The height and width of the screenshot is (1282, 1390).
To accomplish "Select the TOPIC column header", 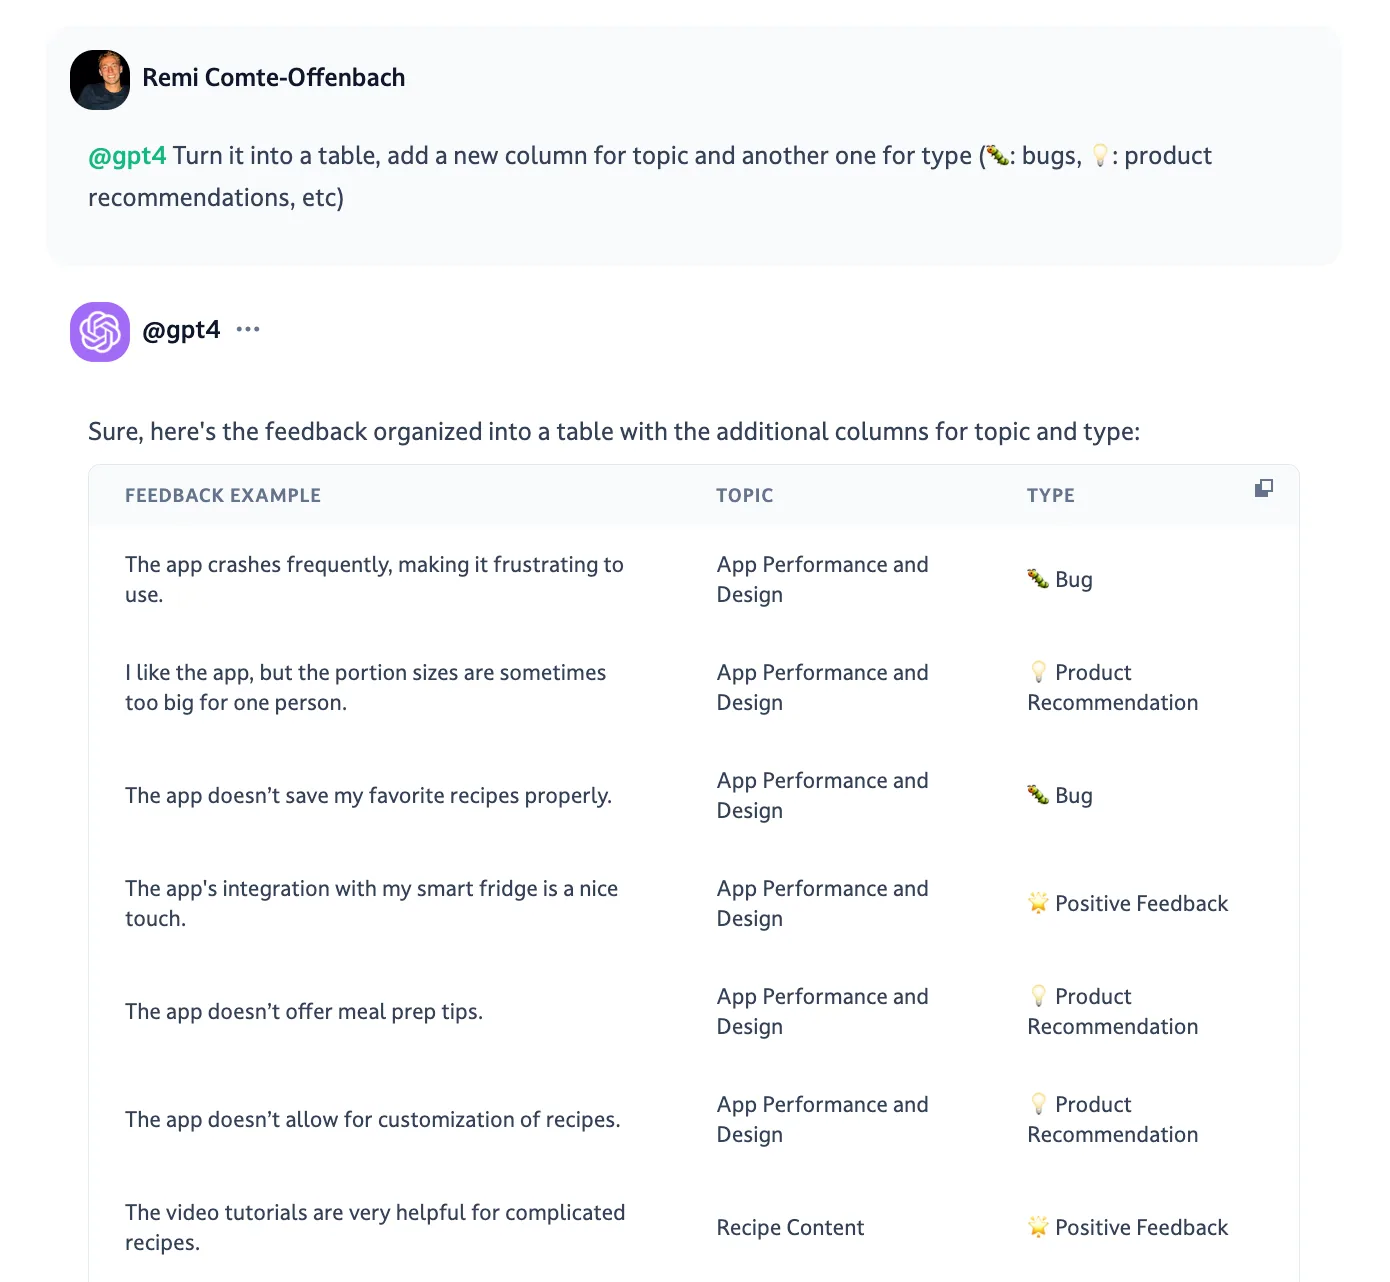I will [x=745, y=495].
